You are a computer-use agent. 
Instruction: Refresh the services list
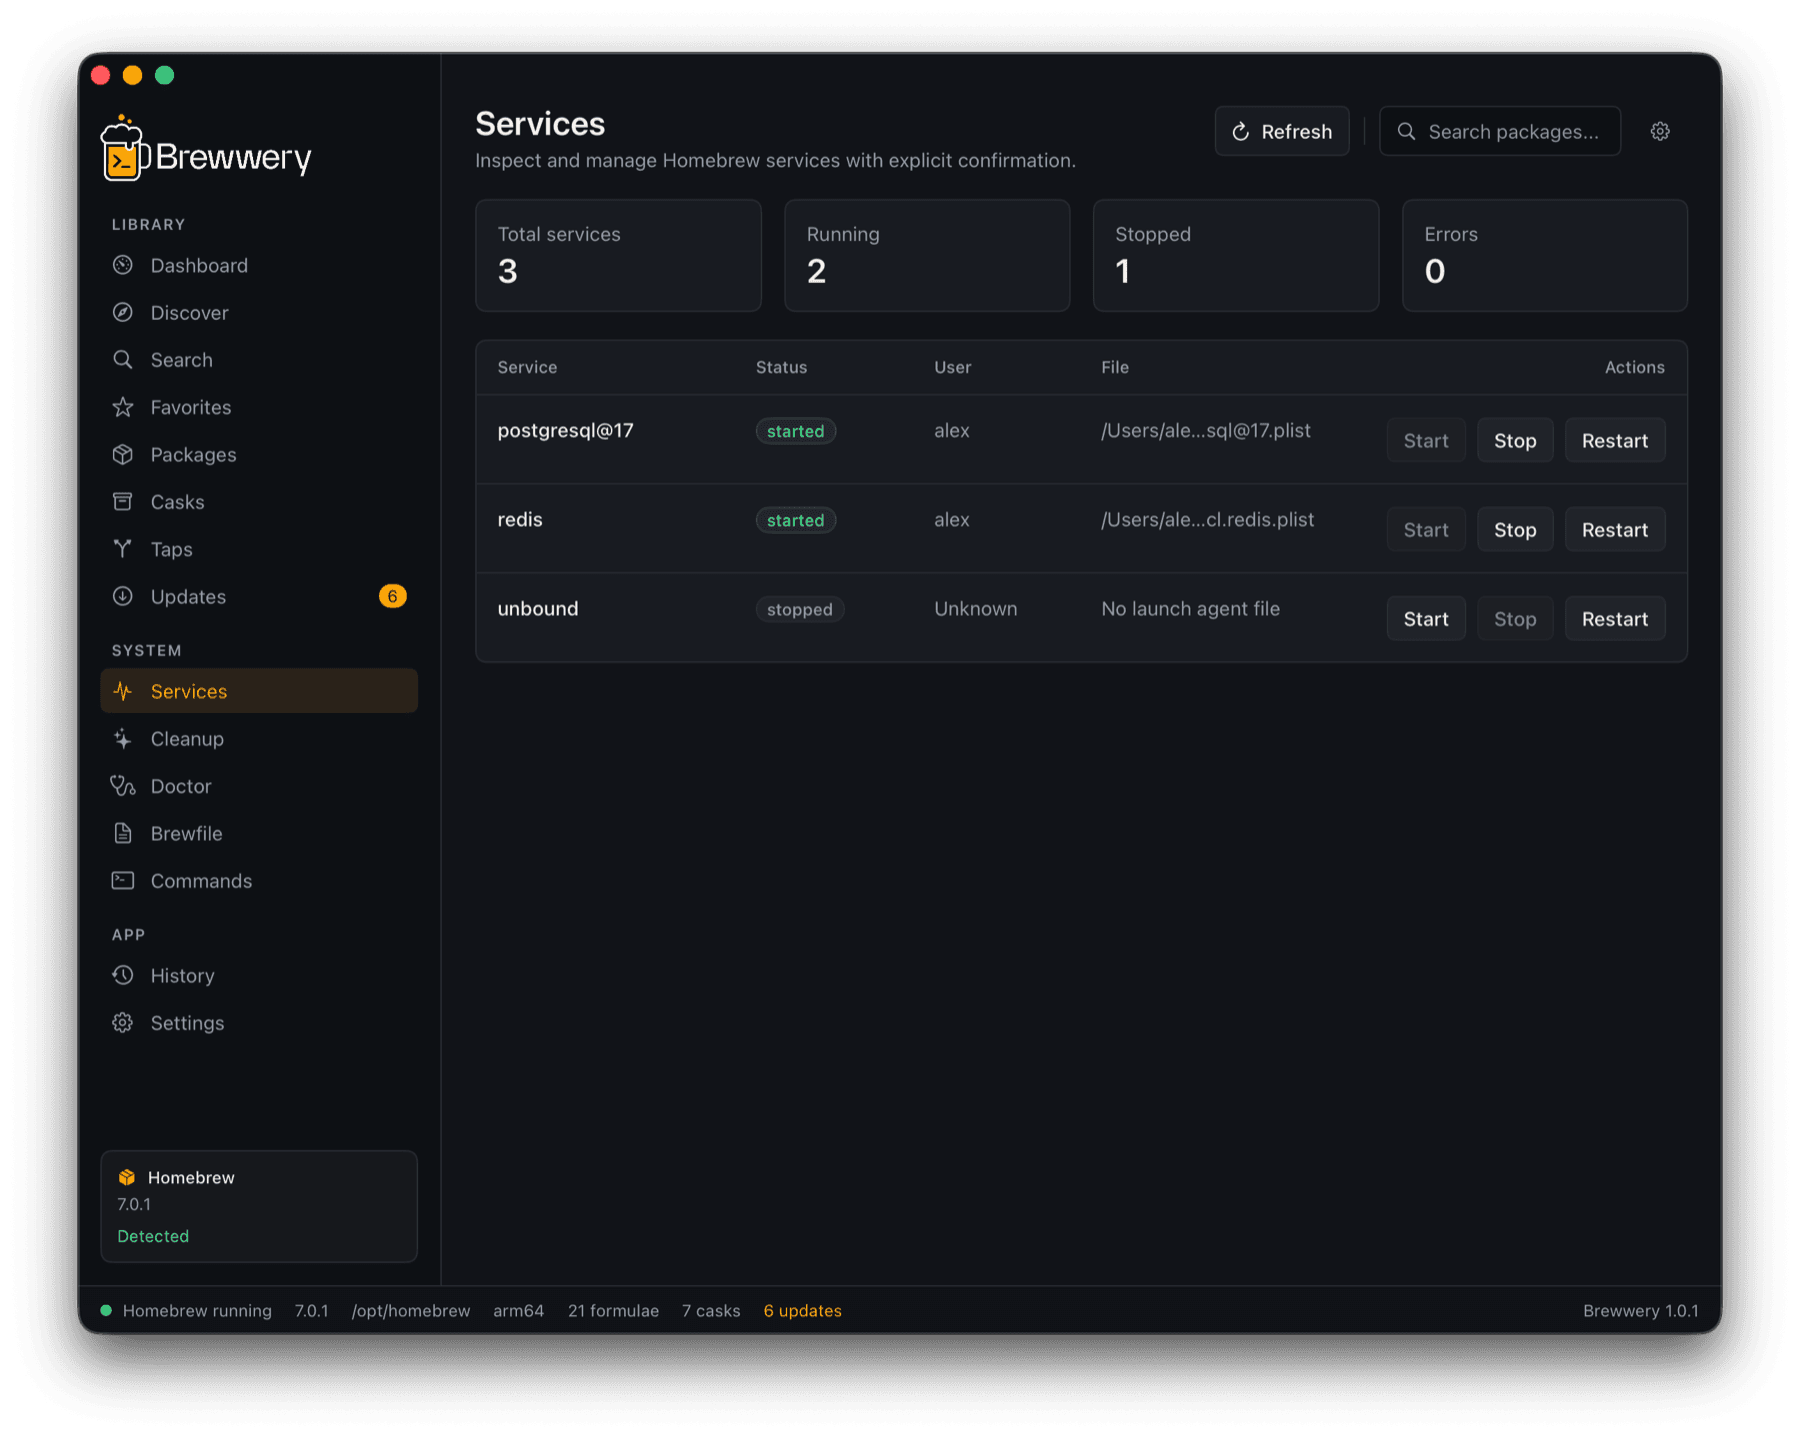click(x=1282, y=131)
